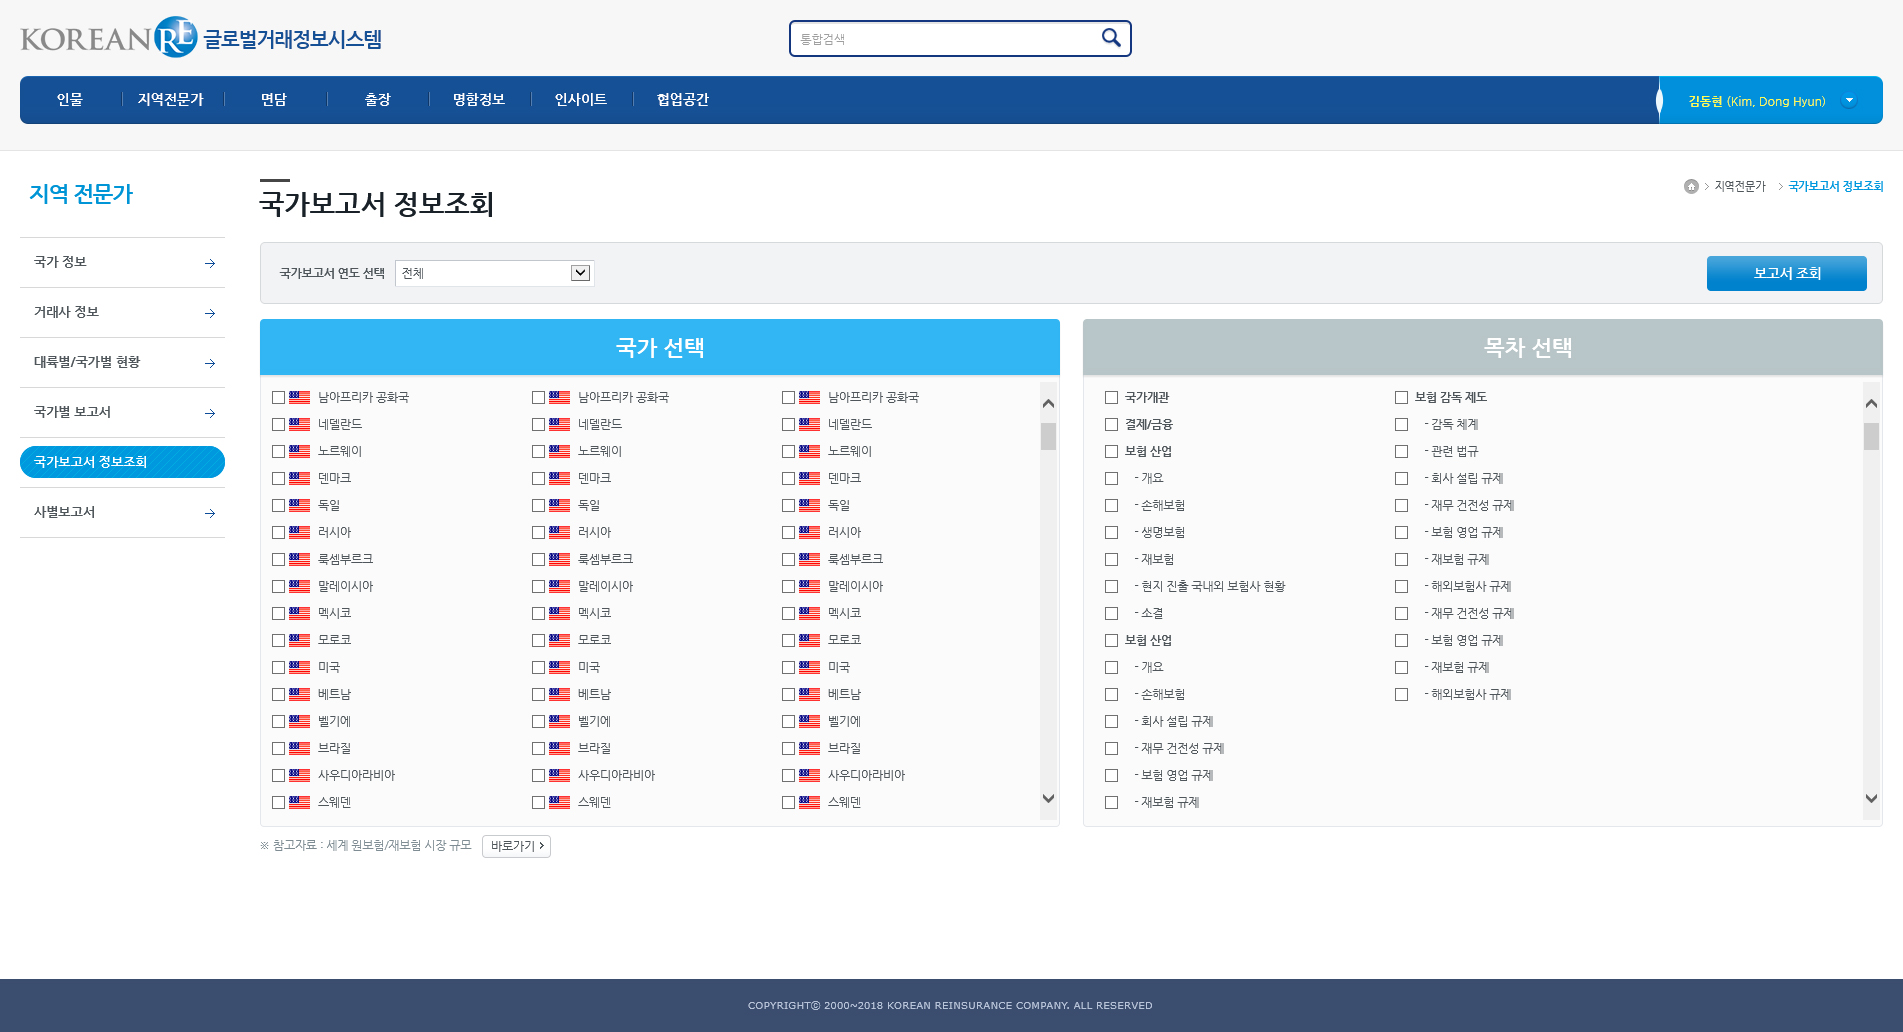Check the 보험 감독 제도 checkbox
The image size is (1903, 1032).
pos(1401,397)
